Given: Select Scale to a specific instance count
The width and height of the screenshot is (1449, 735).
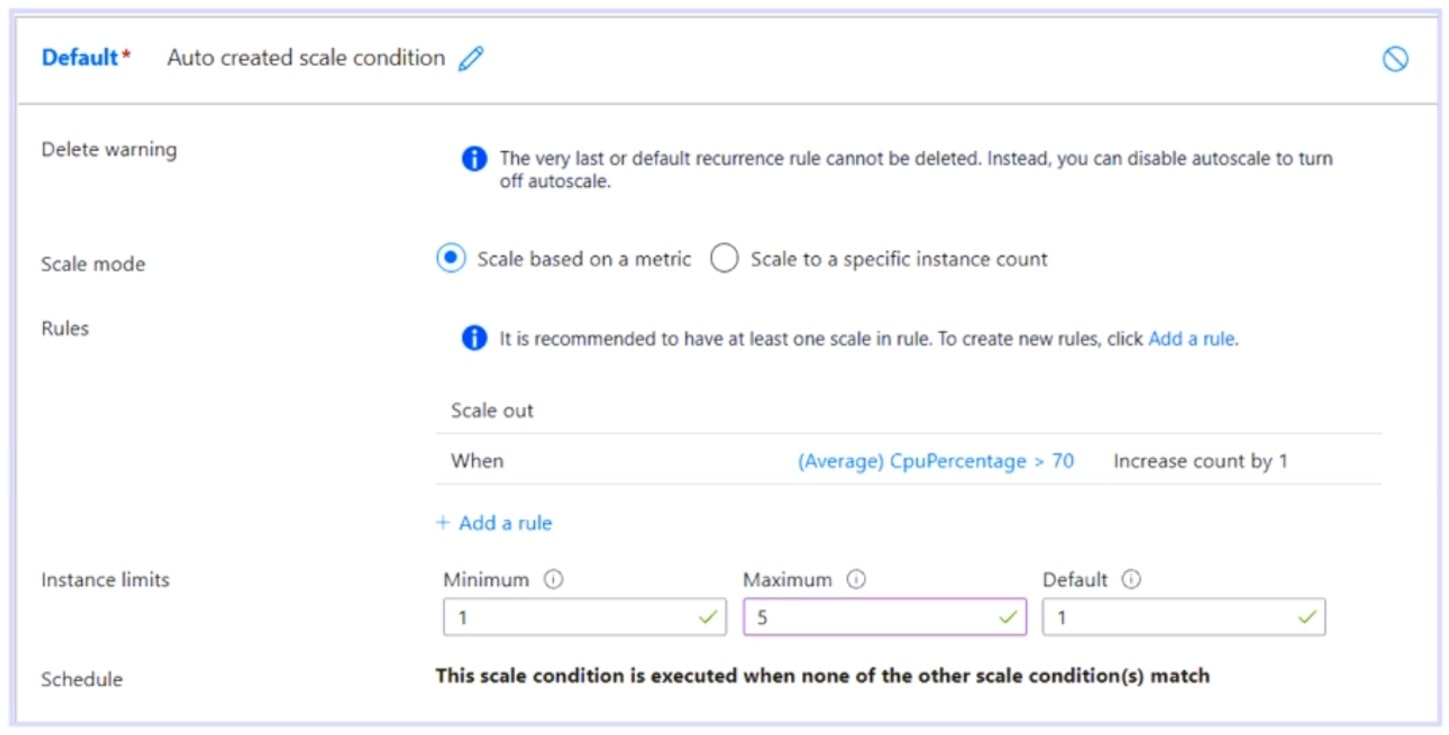Looking at the screenshot, I should point(723,258).
